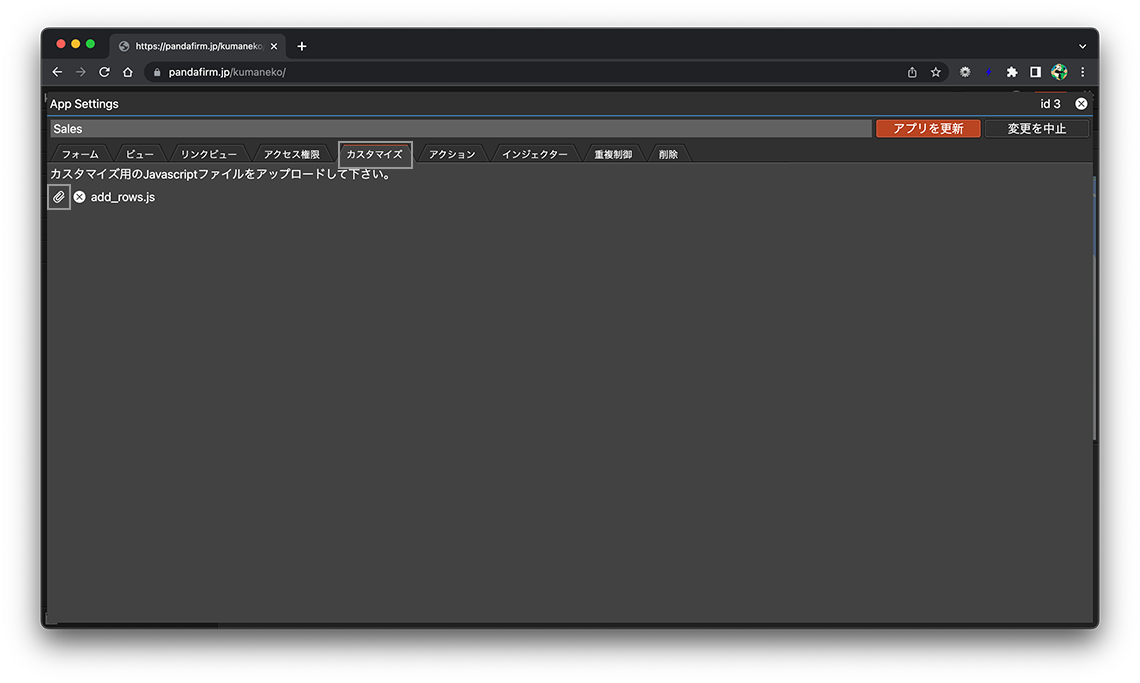This screenshot has height=683, width=1140.
Task: Go to the インジェクター tab
Action: [534, 155]
